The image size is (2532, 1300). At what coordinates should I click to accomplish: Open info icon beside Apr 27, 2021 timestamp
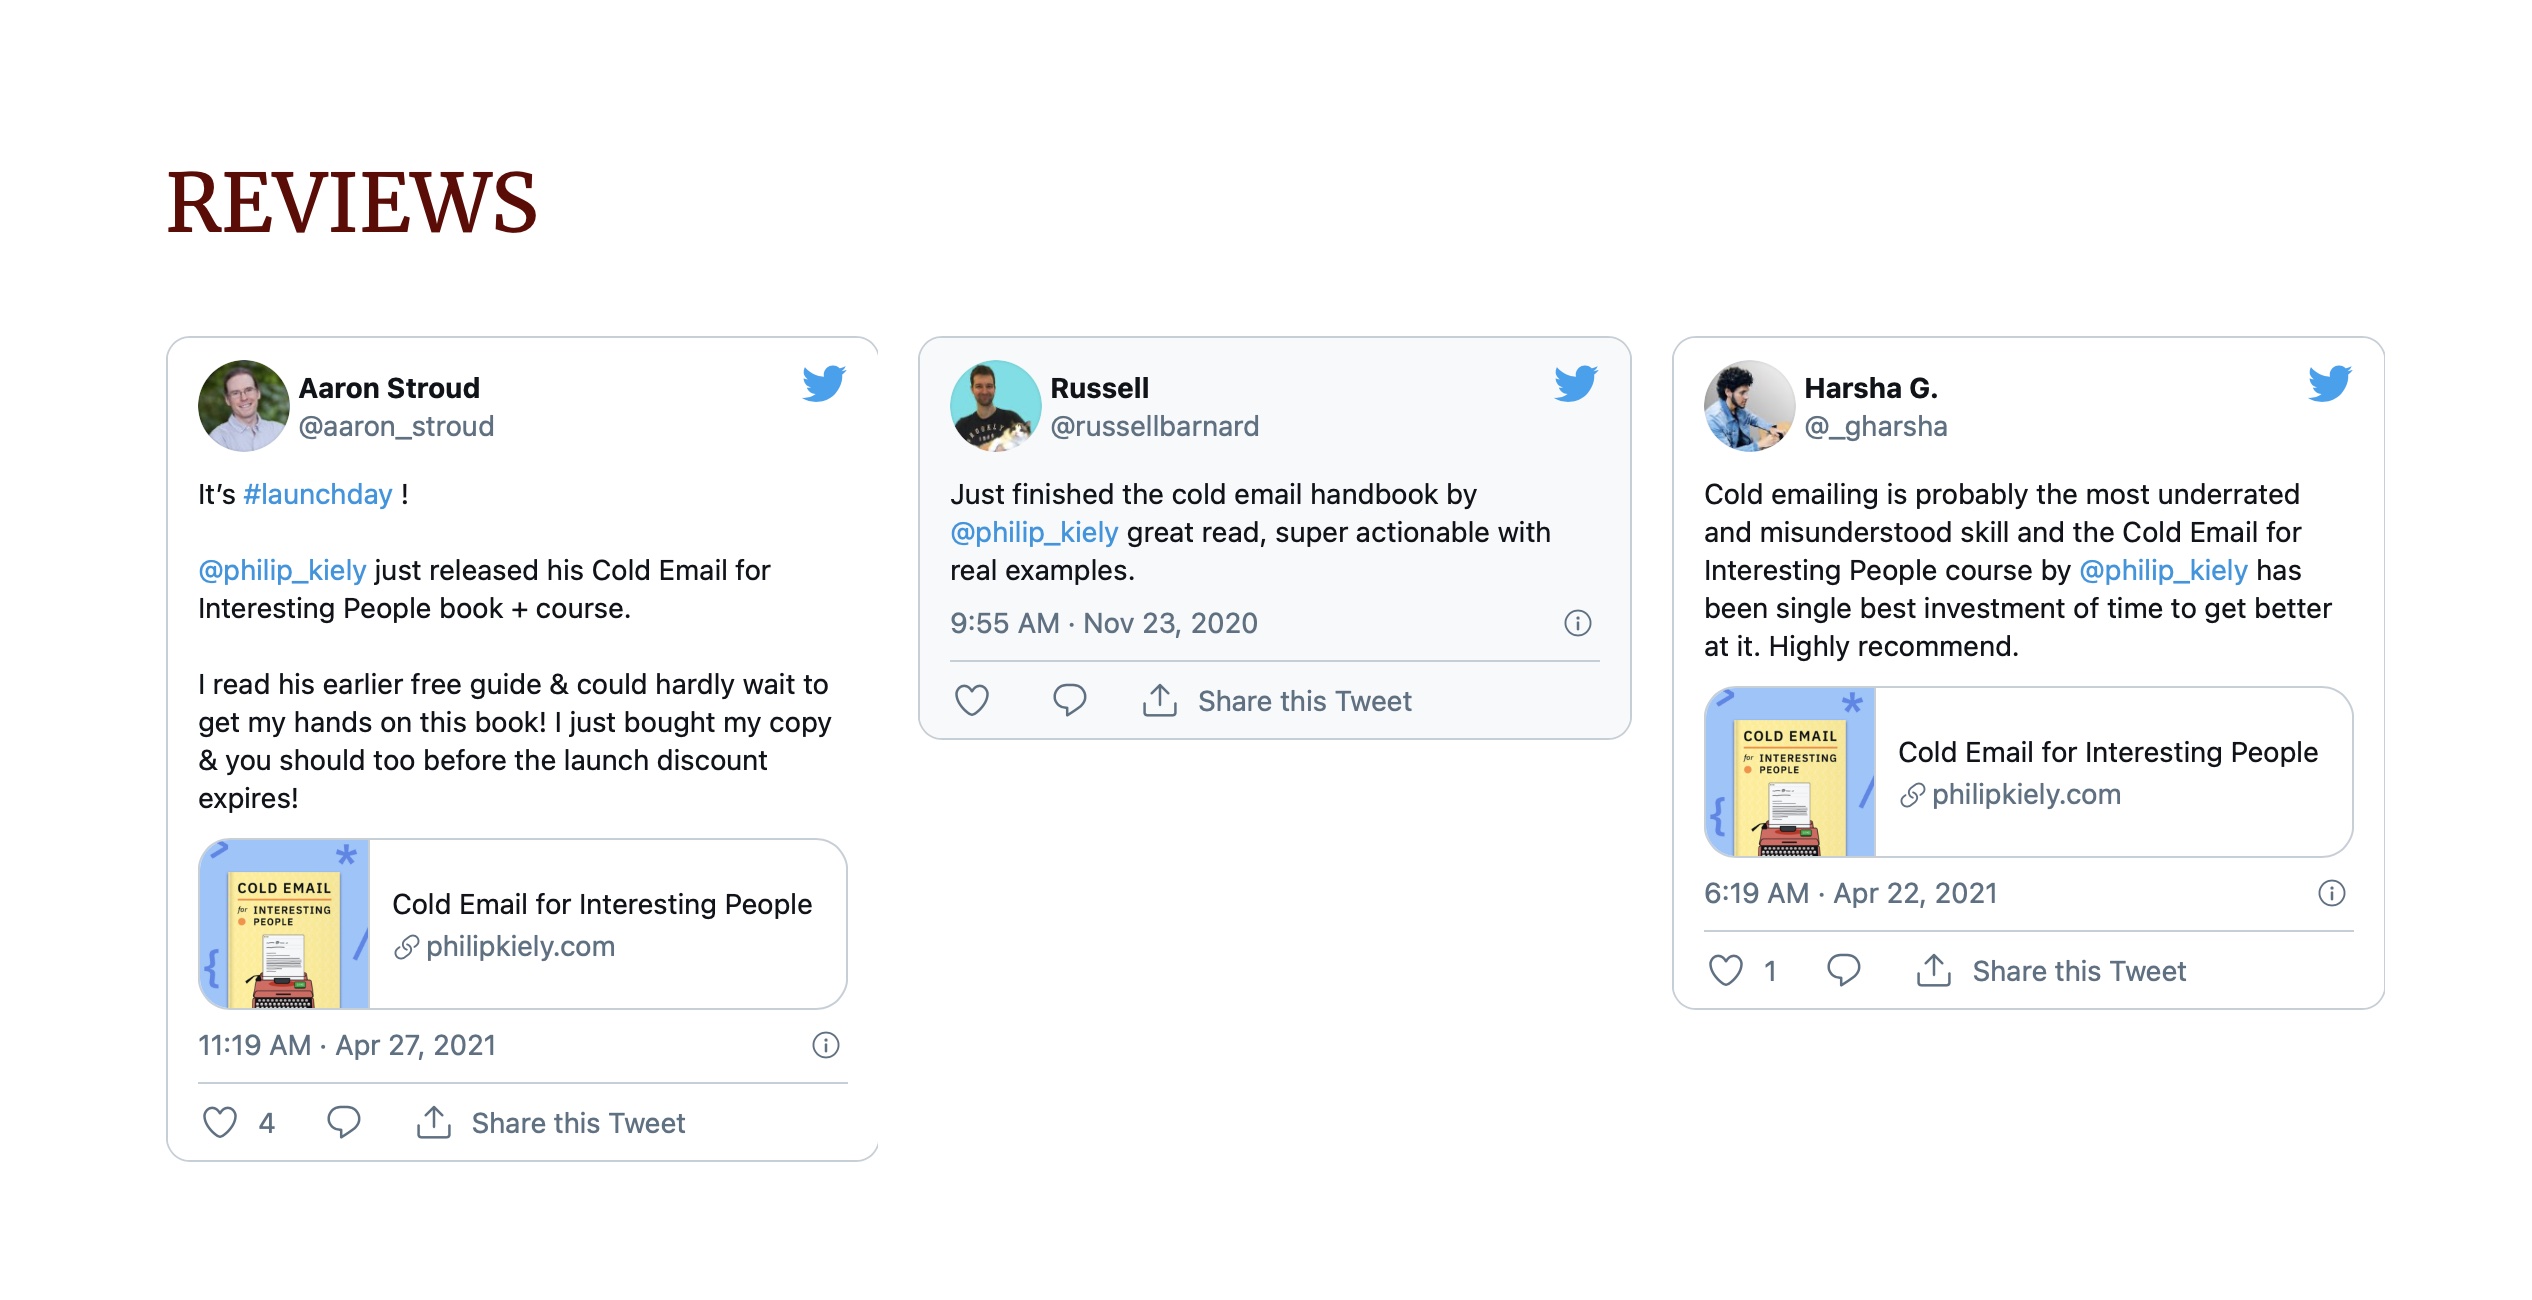pyautogui.click(x=825, y=1045)
